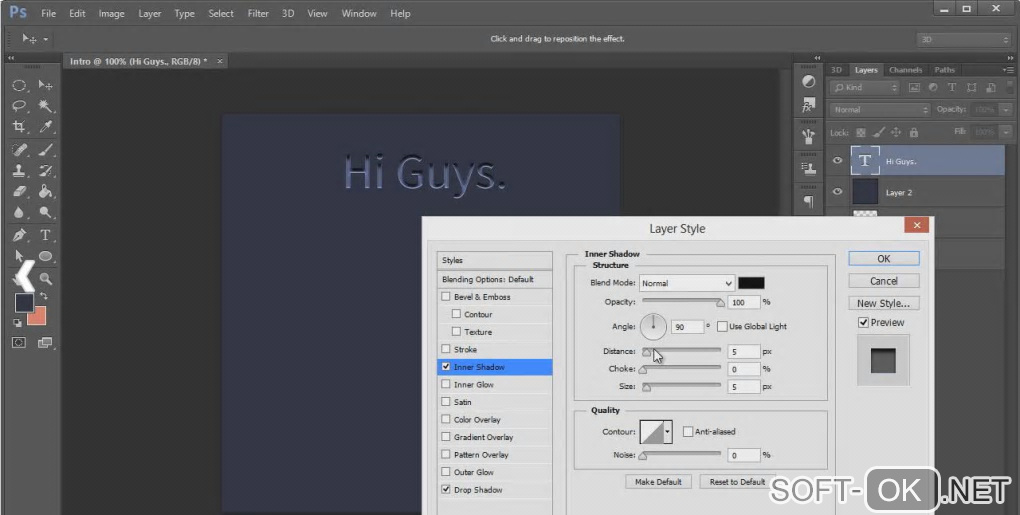Switch to the Channels tab
Screen dimensions: 1020x515
[x=905, y=70]
